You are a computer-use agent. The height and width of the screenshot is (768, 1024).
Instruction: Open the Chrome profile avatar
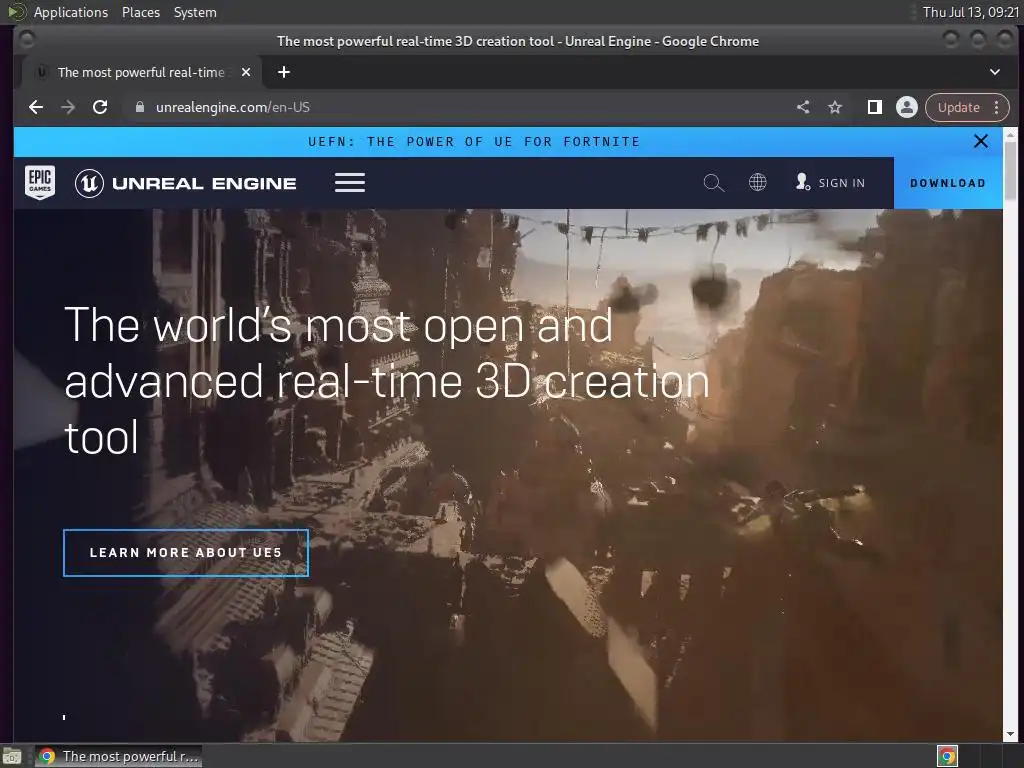pos(906,107)
